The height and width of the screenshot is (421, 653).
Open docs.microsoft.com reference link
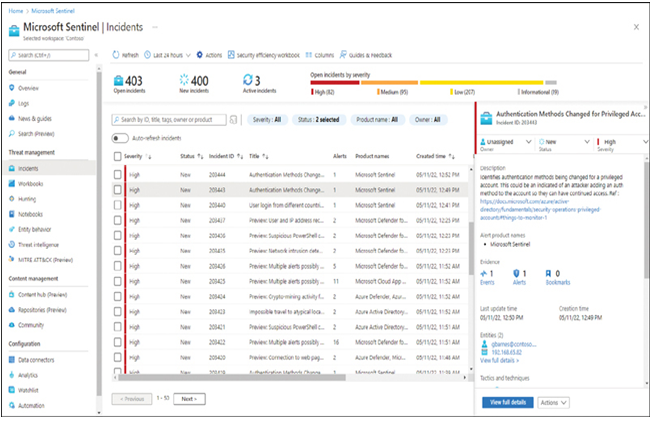540,209
